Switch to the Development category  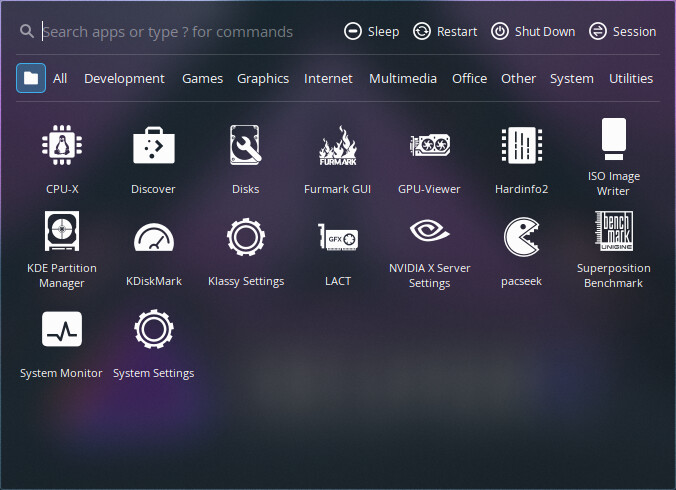[x=124, y=78]
